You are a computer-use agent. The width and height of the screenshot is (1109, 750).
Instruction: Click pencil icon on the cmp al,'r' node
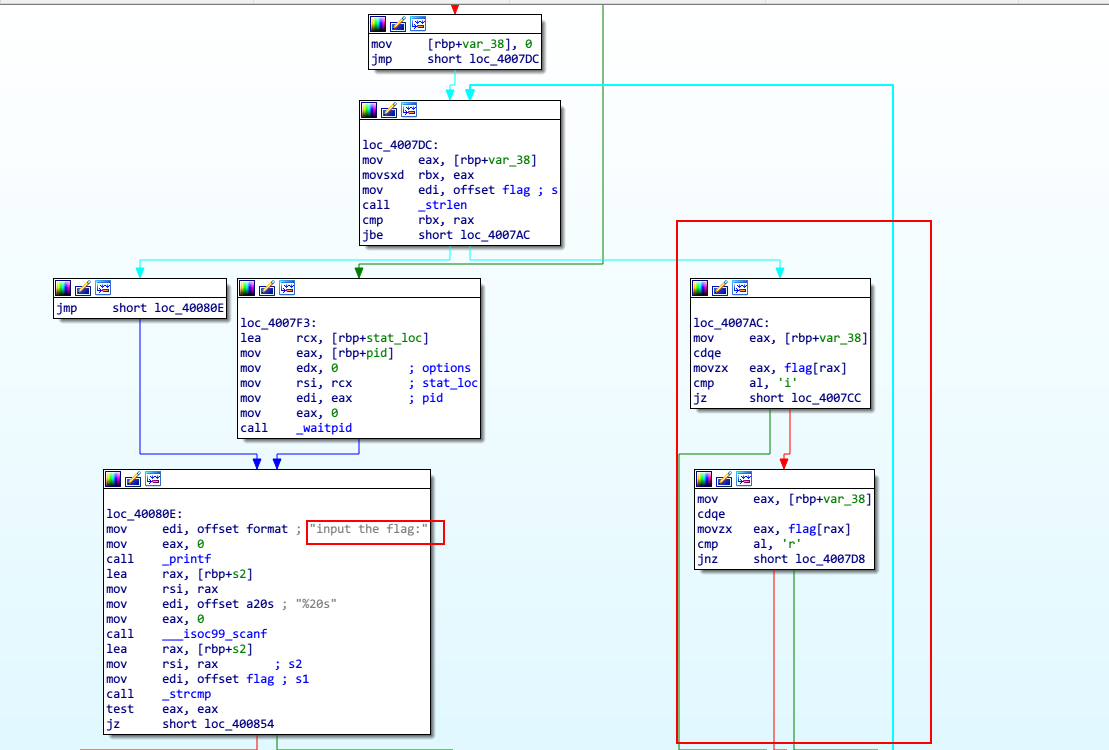tap(725, 479)
